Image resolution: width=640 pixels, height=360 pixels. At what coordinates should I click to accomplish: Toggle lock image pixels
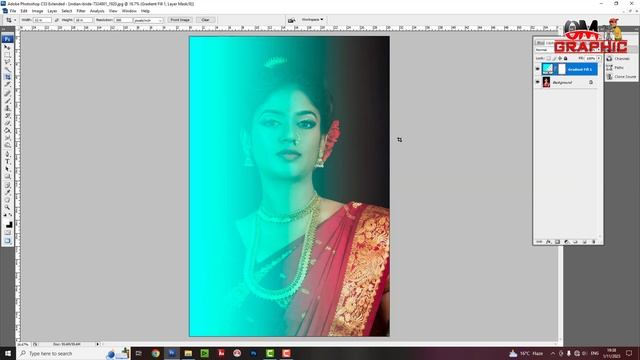pos(554,58)
